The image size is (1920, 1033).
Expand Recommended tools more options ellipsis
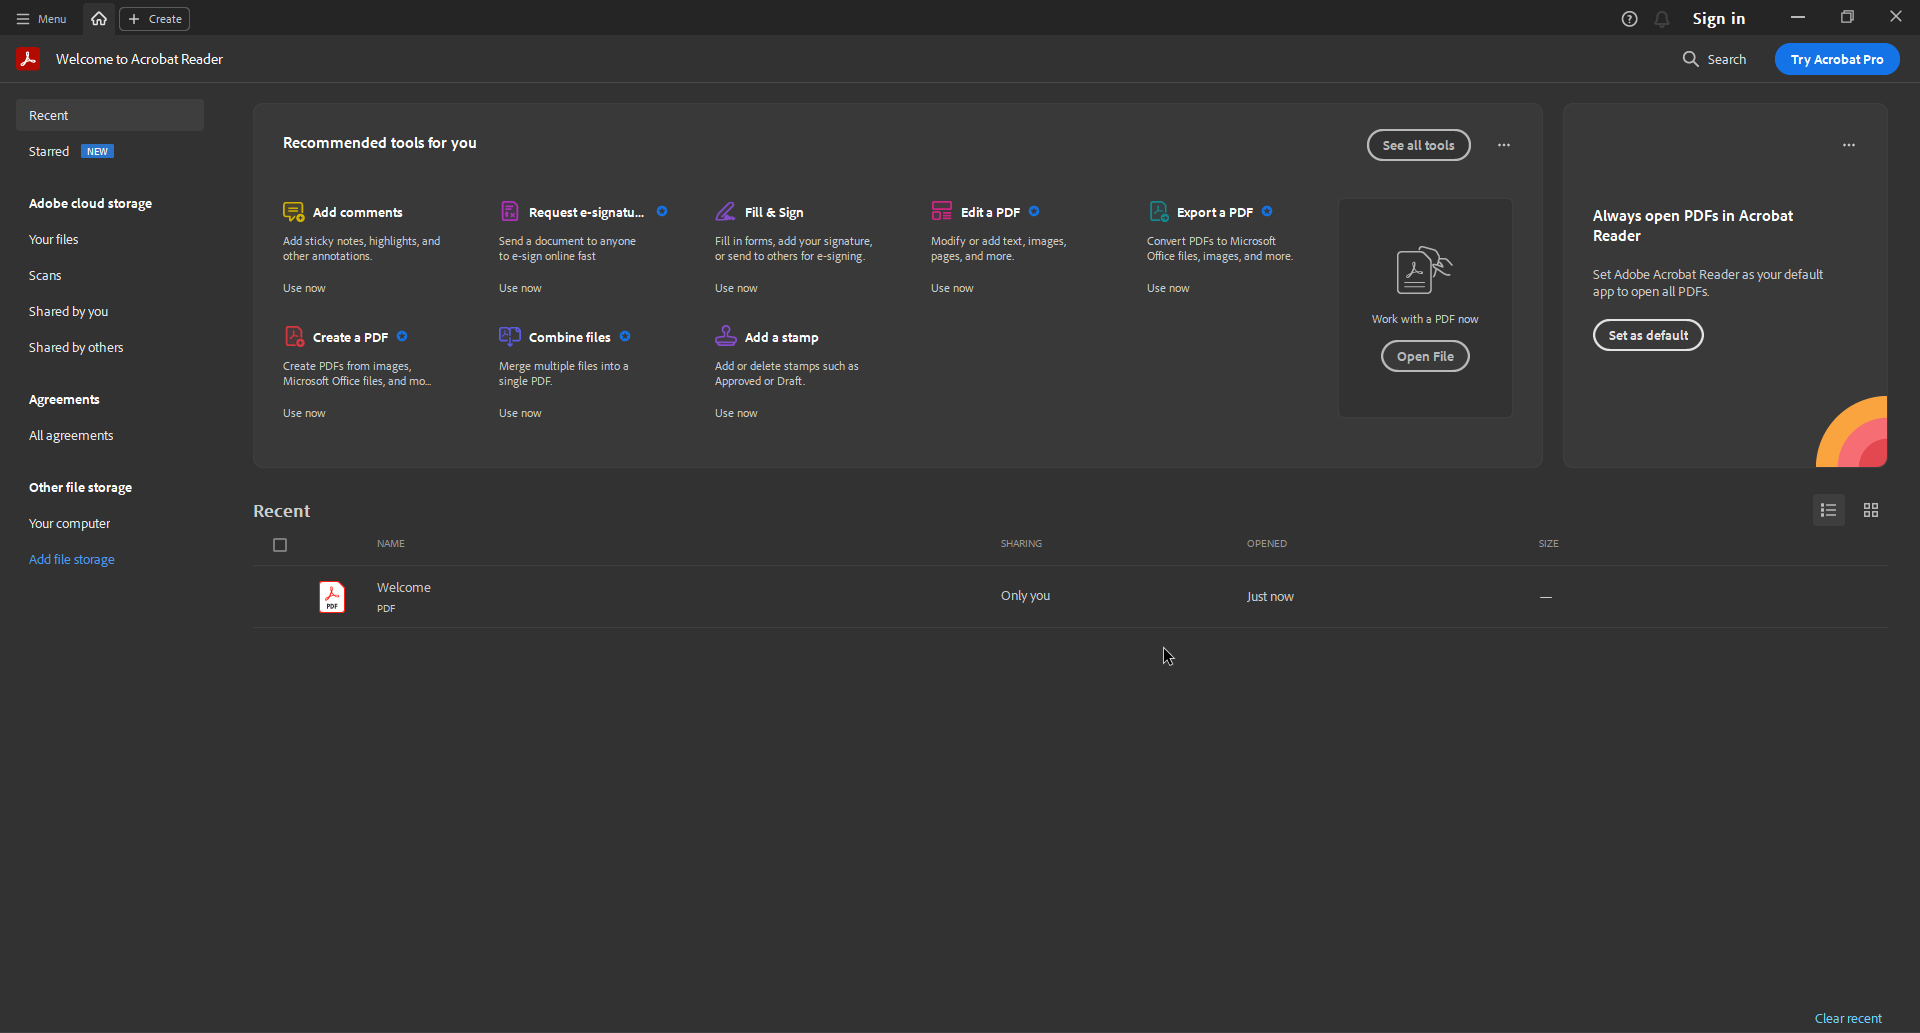1503,145
